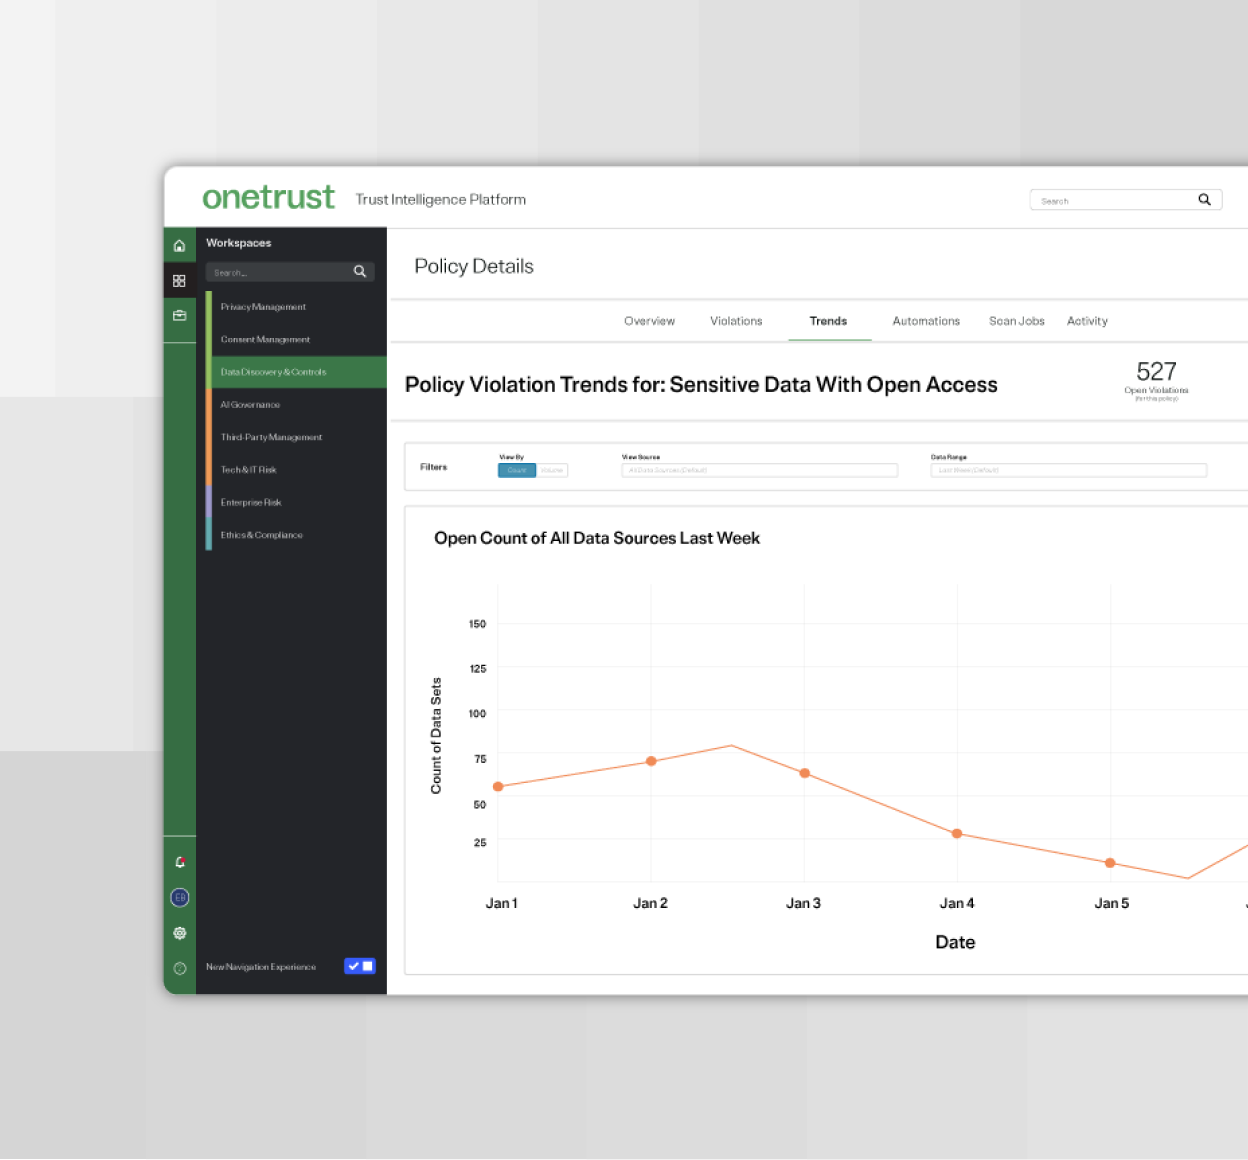
Task: Switch View By to Volume
Action: pyautogui.click(x=551, y=470)
